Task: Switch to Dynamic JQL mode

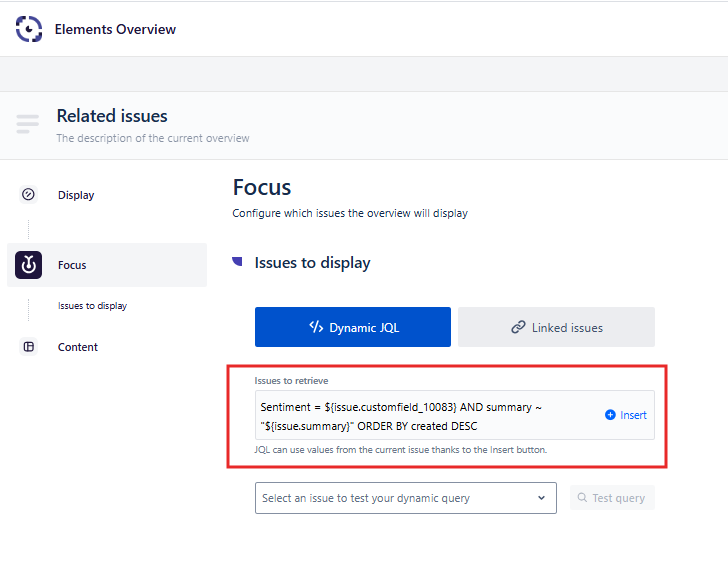Action: pyautogui.click(x=352, y=327)
